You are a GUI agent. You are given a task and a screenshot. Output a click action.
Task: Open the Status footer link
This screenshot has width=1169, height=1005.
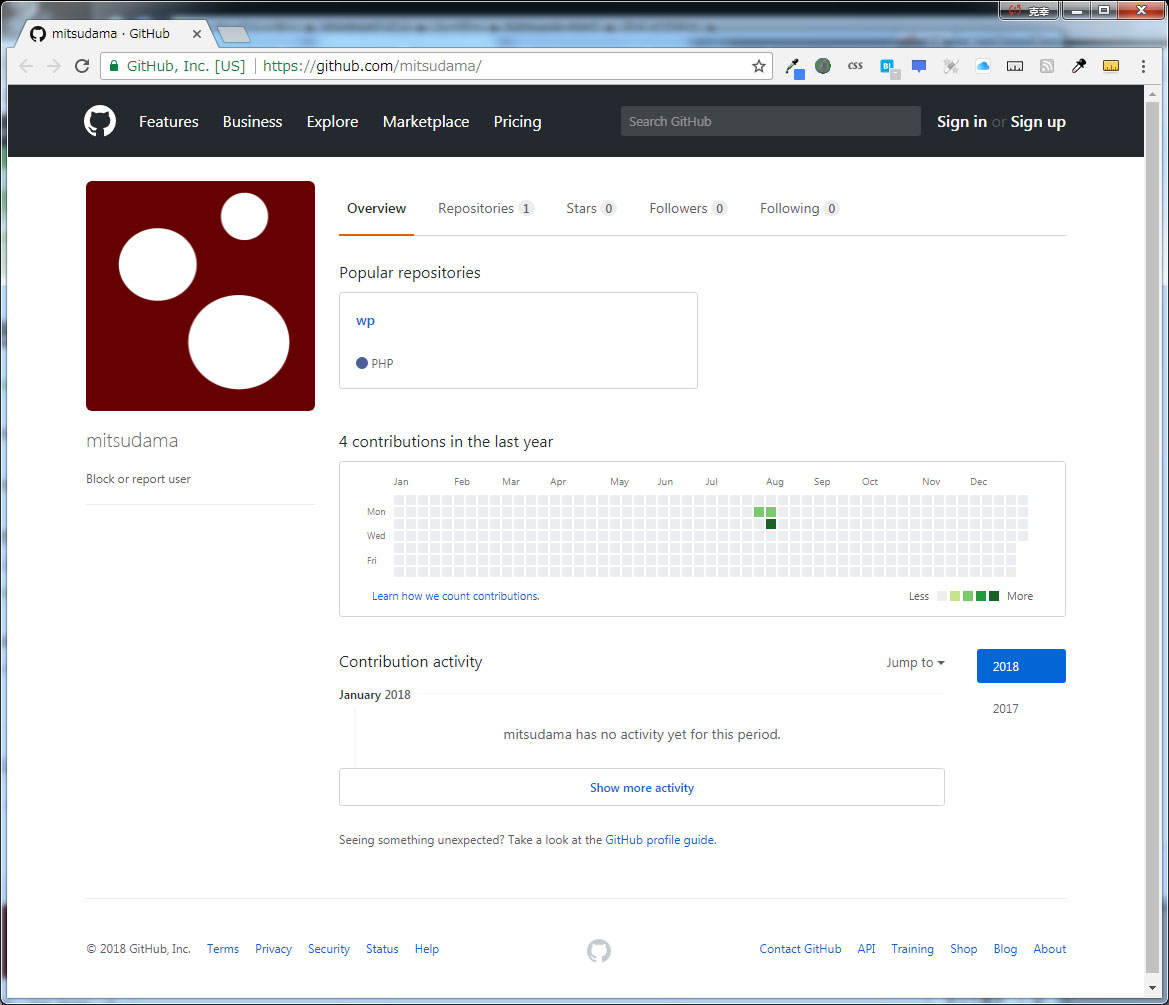[x=382, y=949]
